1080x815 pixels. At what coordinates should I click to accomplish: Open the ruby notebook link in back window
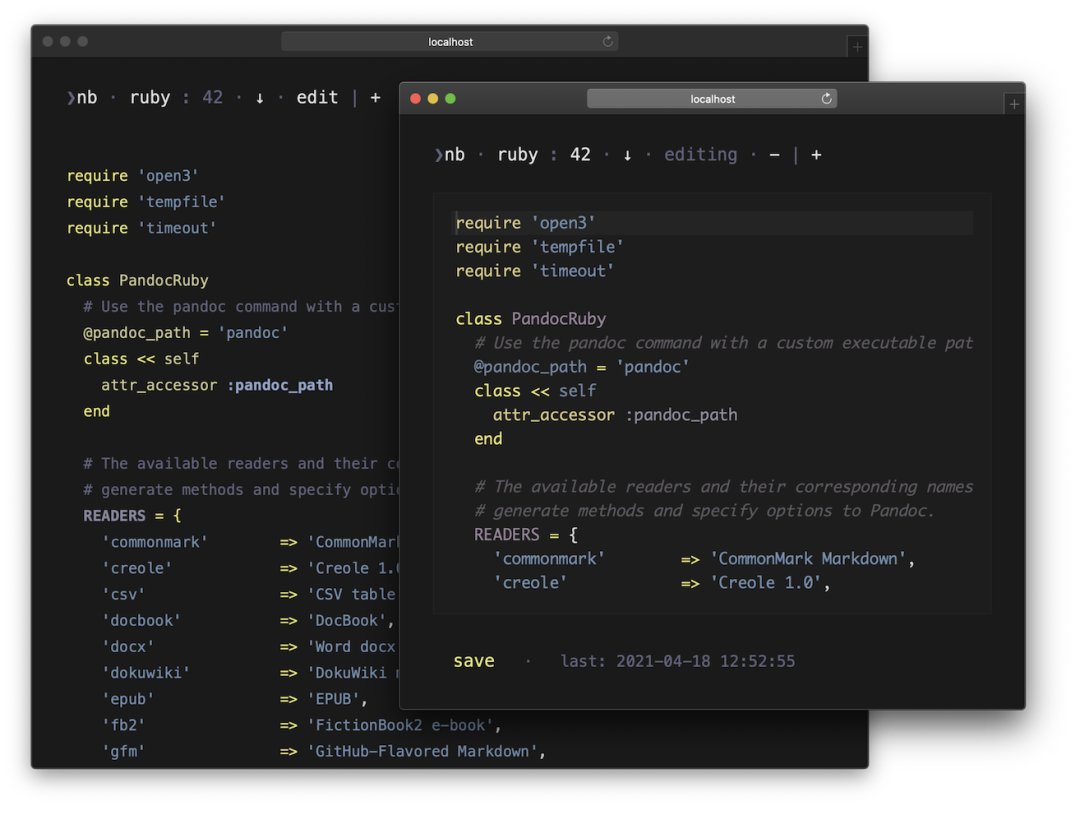[x=149, y=98]
